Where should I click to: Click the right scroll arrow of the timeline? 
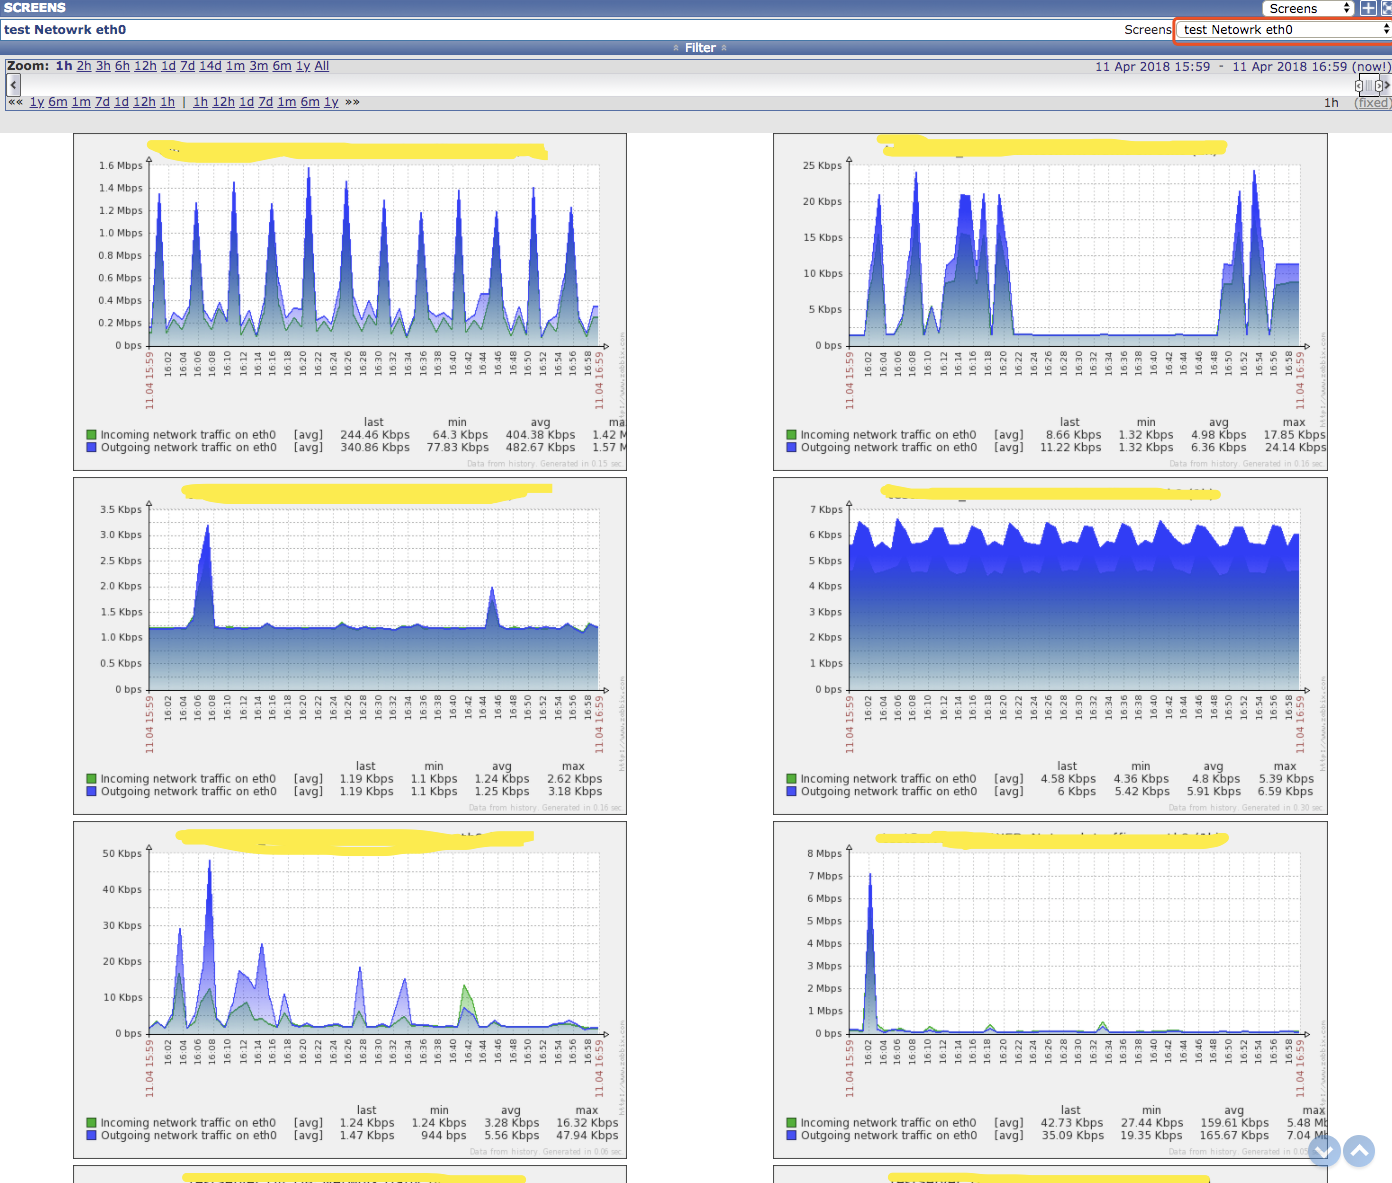click(x=1386, y=85)
